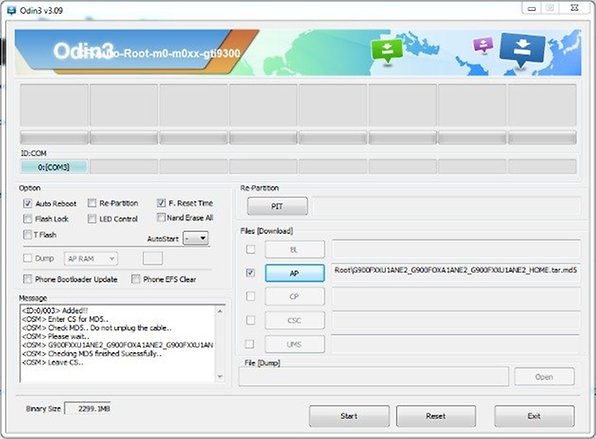Screen dimensions: 596x439
Task: Select the 0:[COM3] port slot
Action: pos(54,167)
